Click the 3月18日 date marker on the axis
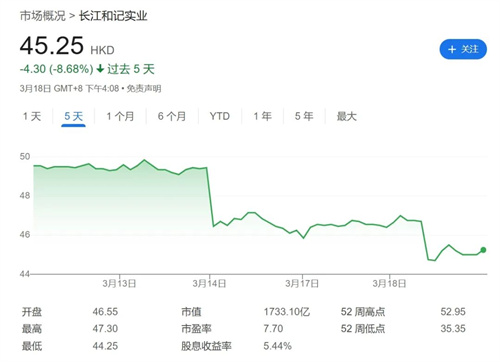Screen dimensions: 500x362 [389, 283]
